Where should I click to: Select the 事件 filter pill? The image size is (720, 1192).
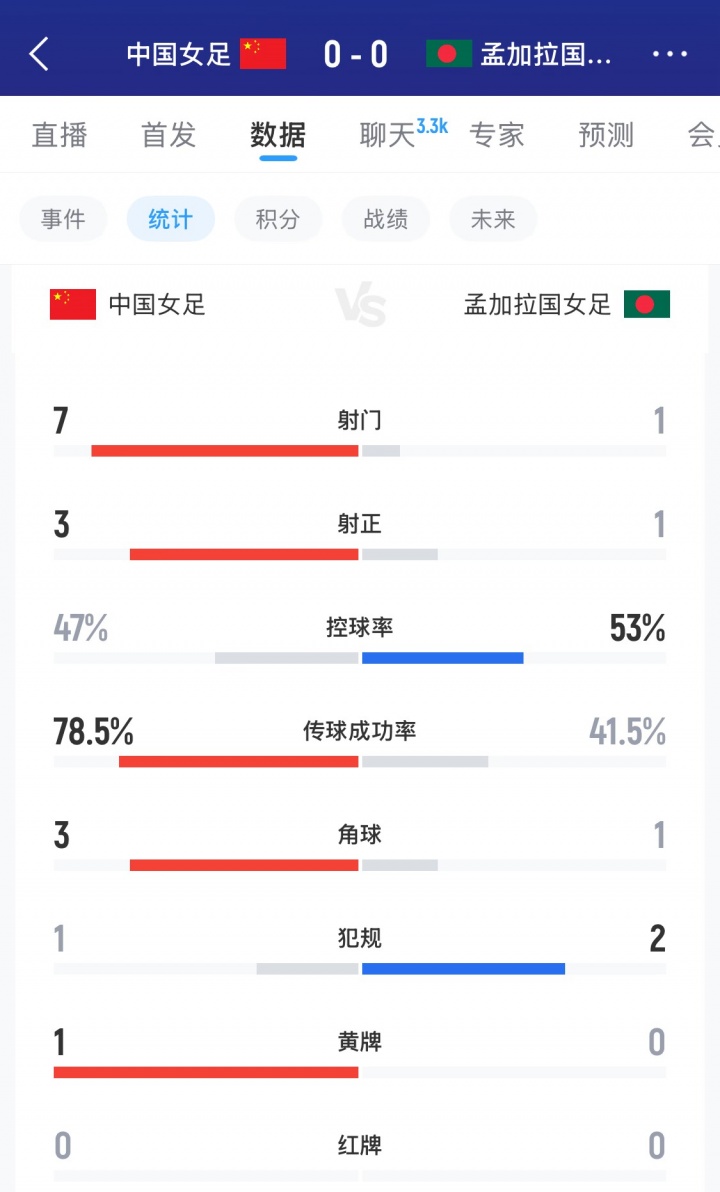pos(63,219)
